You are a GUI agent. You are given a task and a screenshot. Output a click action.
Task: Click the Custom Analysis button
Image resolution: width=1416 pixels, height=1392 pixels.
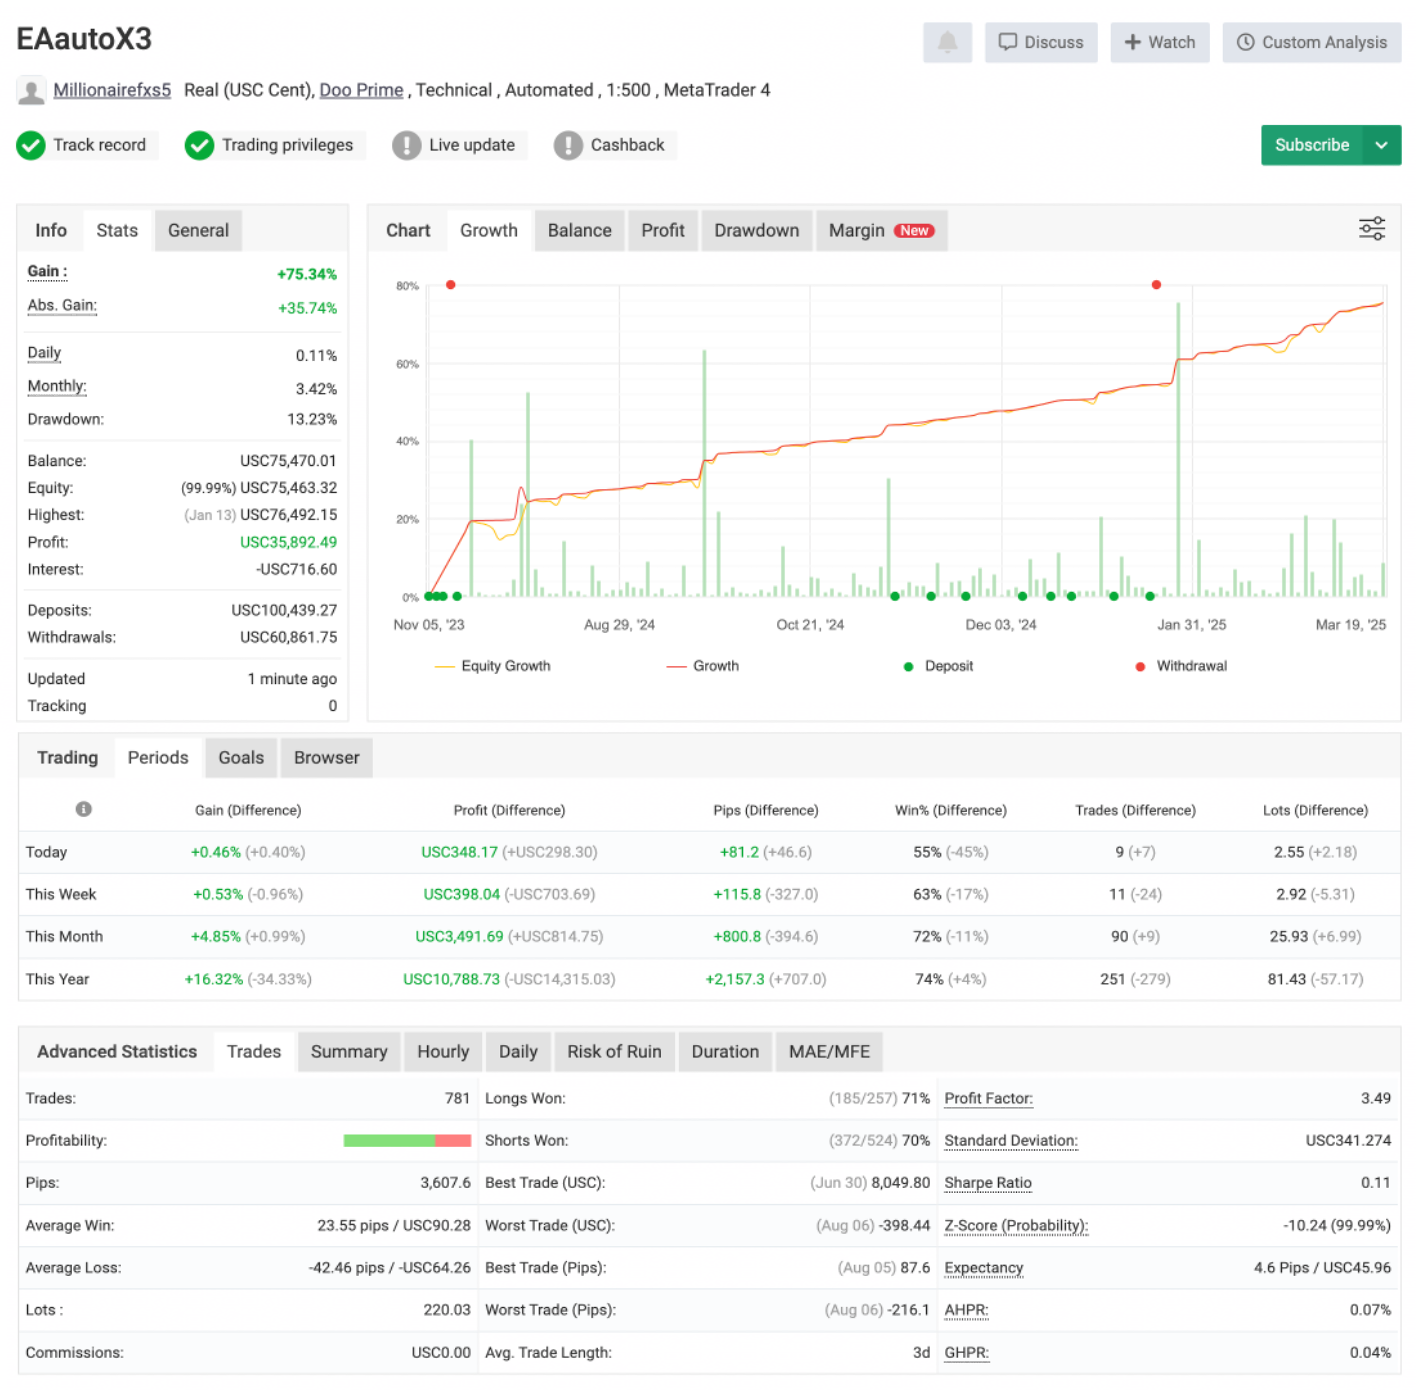tap(1311, 42)
